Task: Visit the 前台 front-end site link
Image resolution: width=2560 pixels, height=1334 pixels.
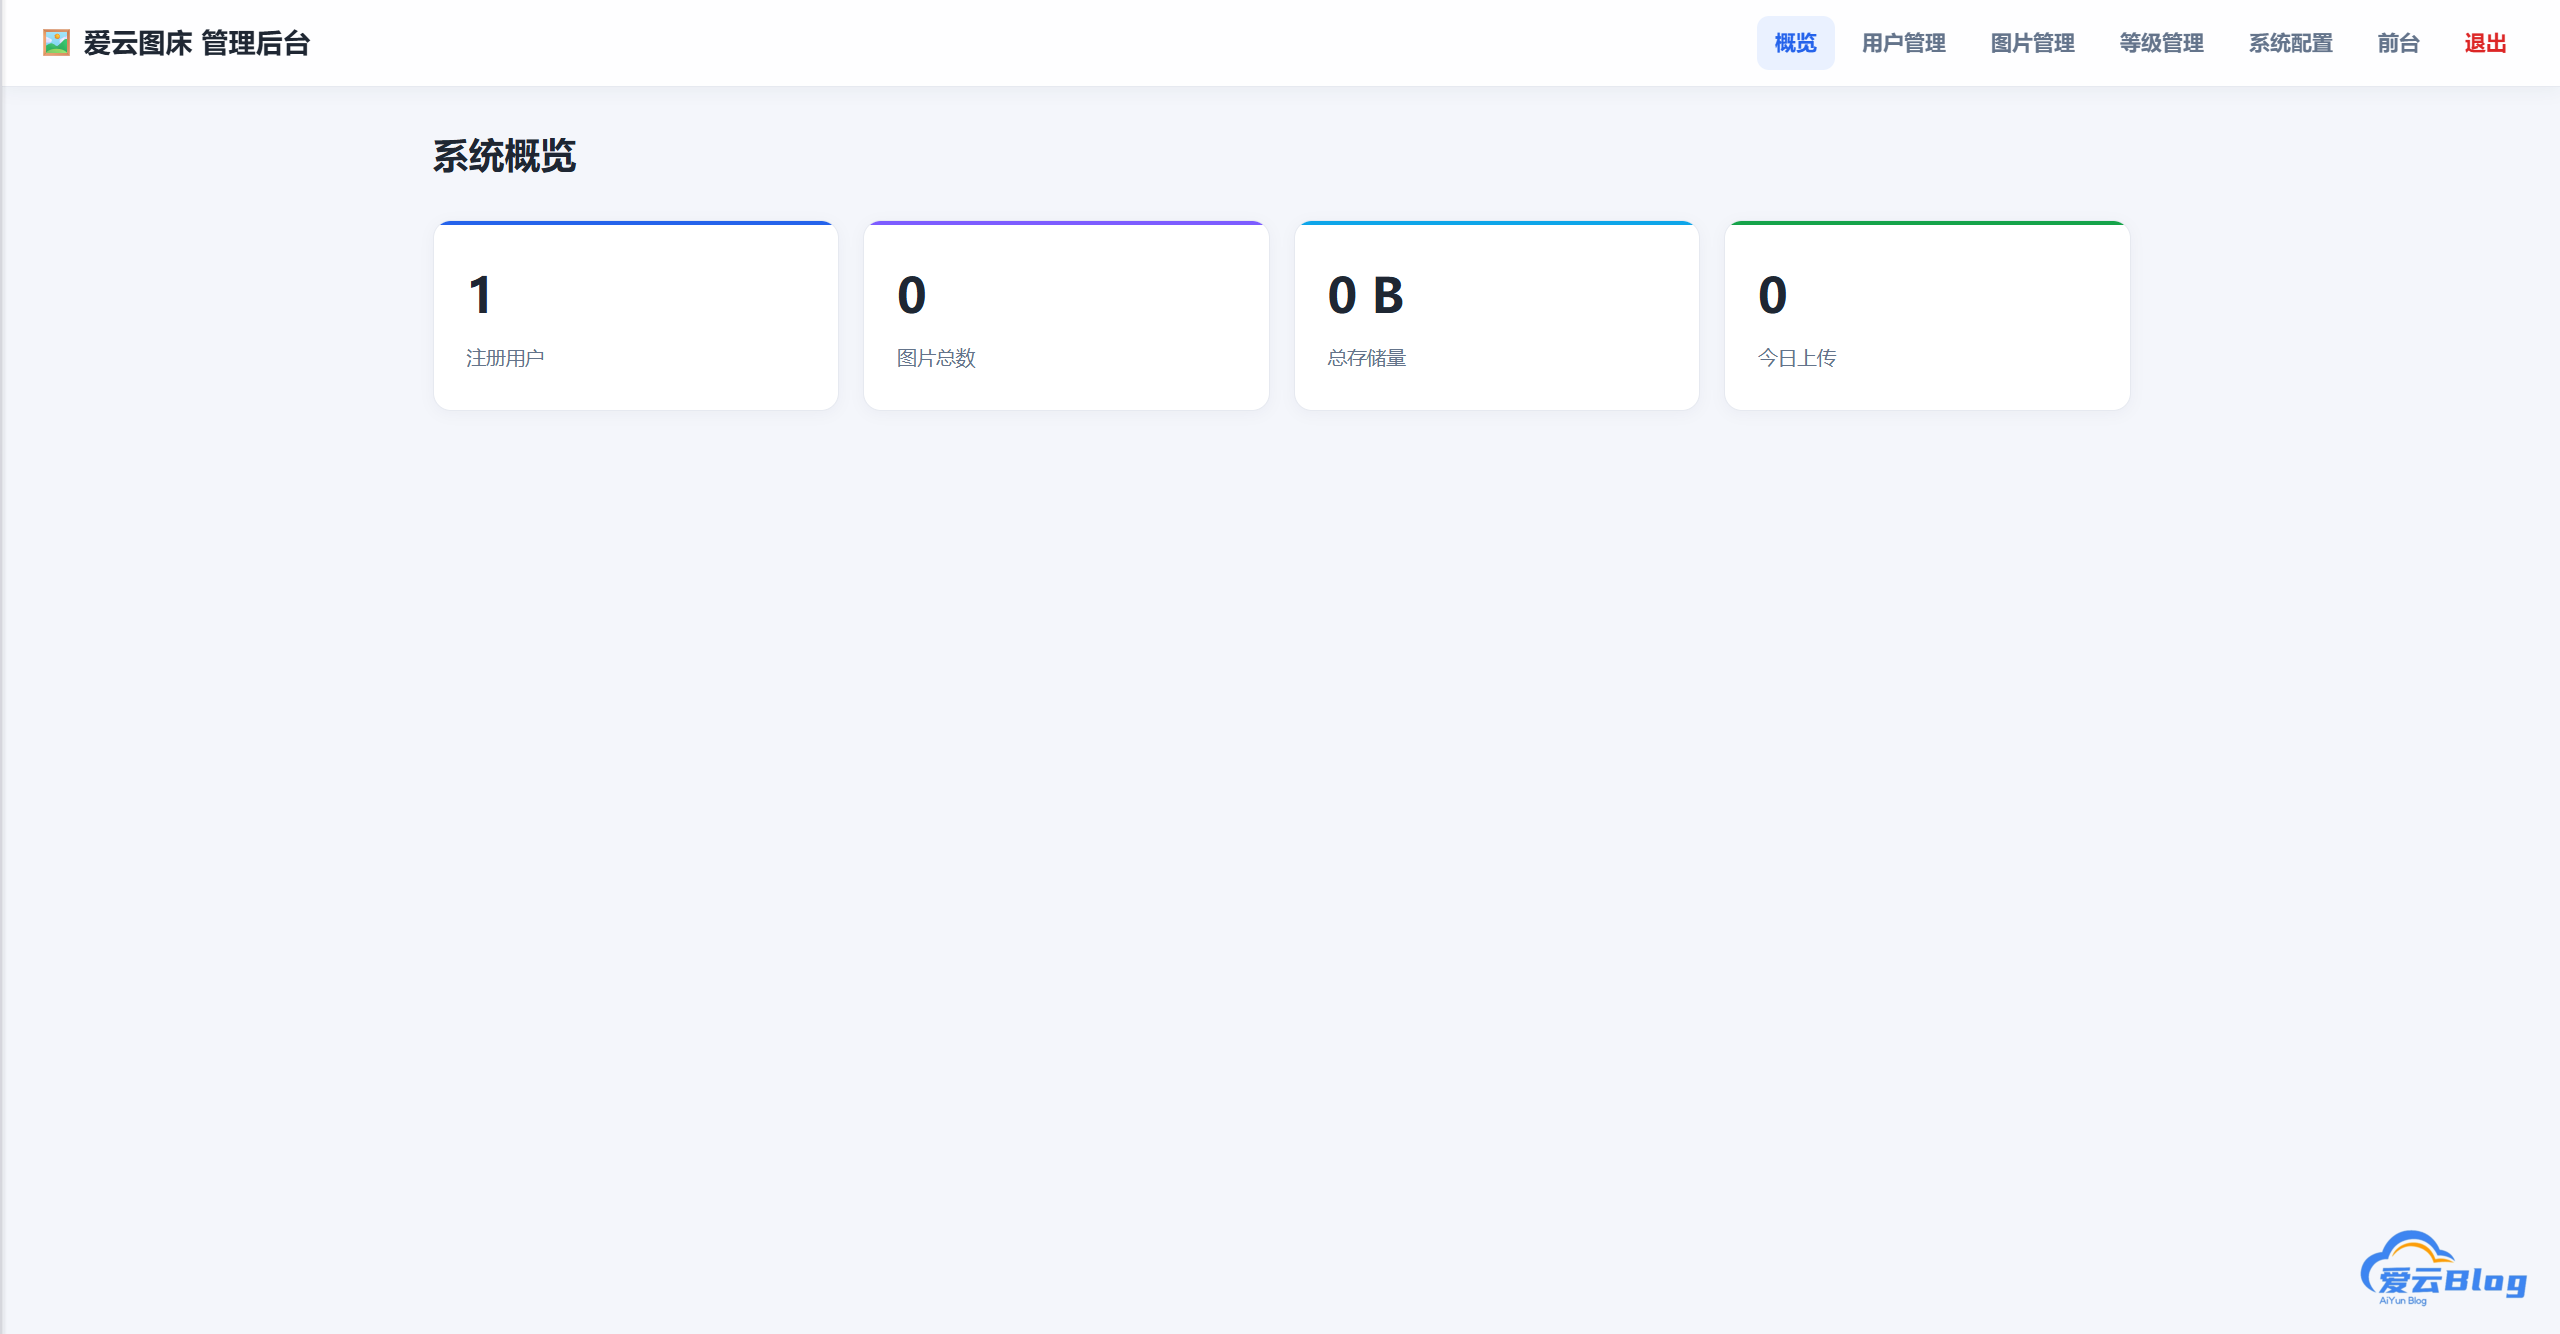Action: (2398, 43)
